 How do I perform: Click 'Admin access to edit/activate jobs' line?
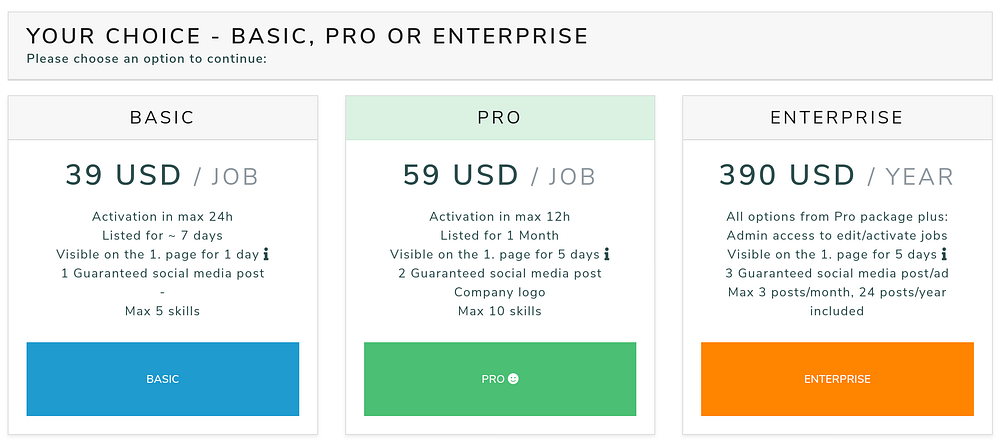coord(837,235)
